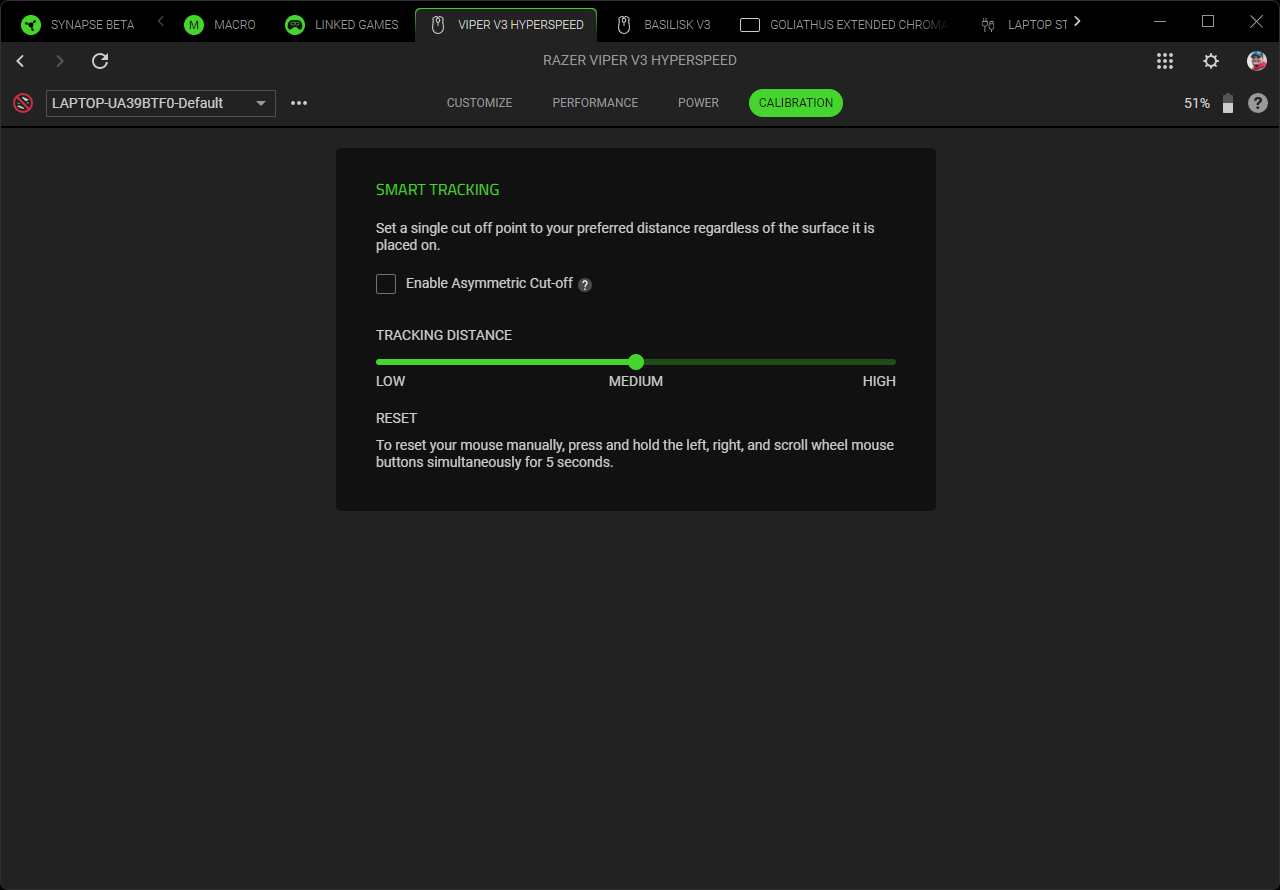
Task: Open the modules grid menu
Action: click(1165, 61)
